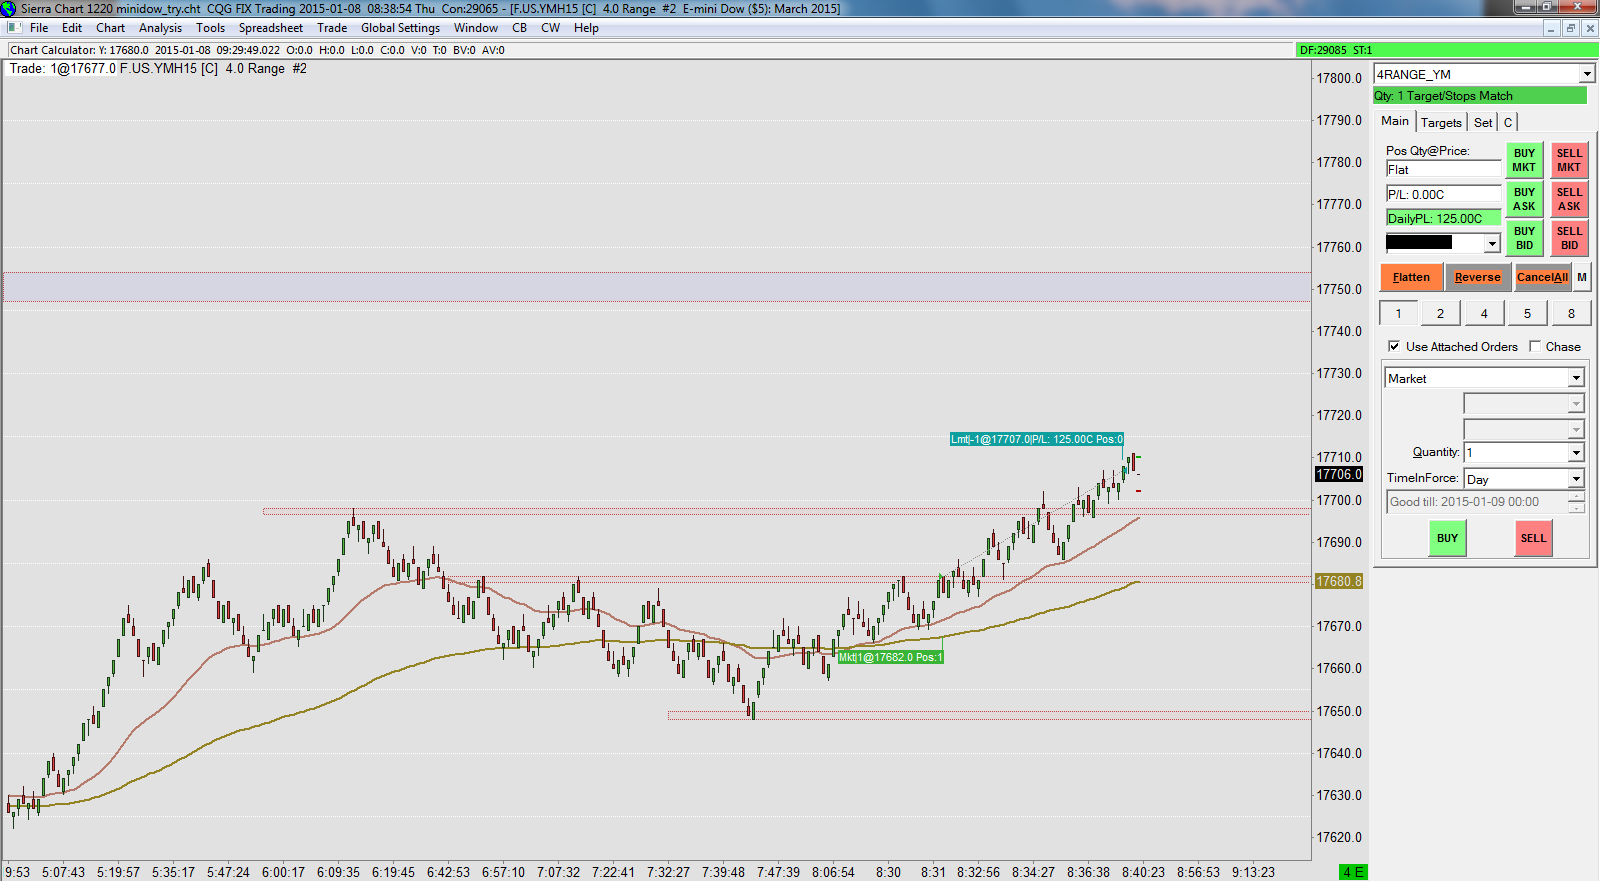The height and width of the screenshot is (881, 1600).
Task: Click the green BUY button at panel bottom
Action: coord(1447,538)
